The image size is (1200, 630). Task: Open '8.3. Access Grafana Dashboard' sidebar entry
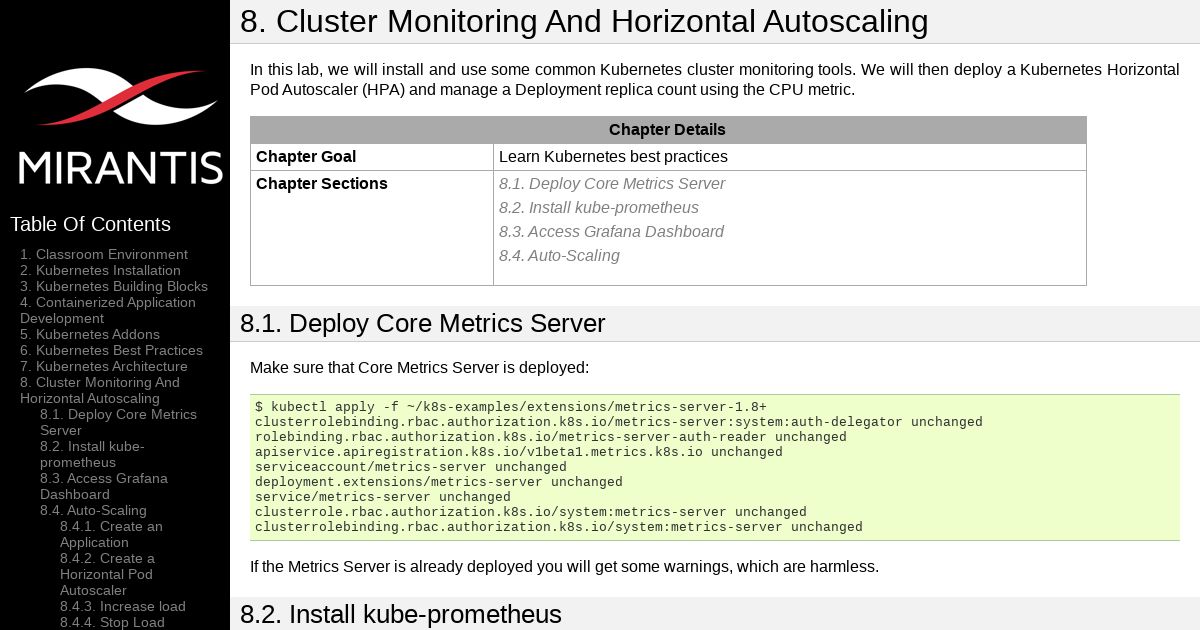coord(104,486)
